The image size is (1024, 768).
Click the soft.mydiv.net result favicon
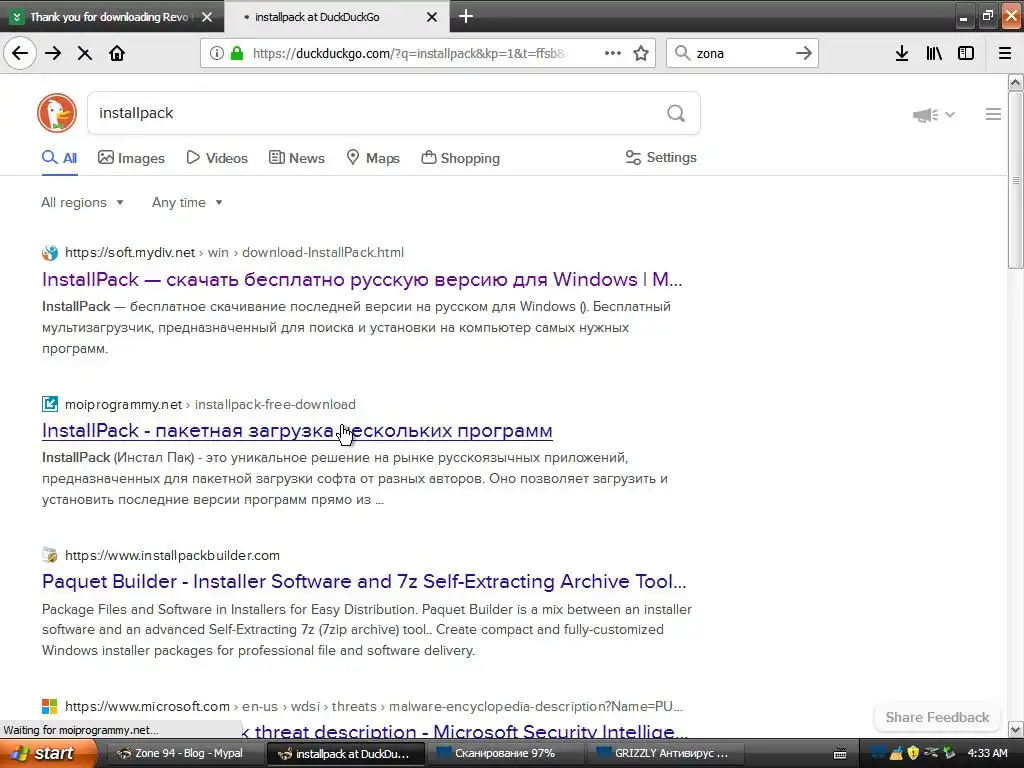point(50,253)
